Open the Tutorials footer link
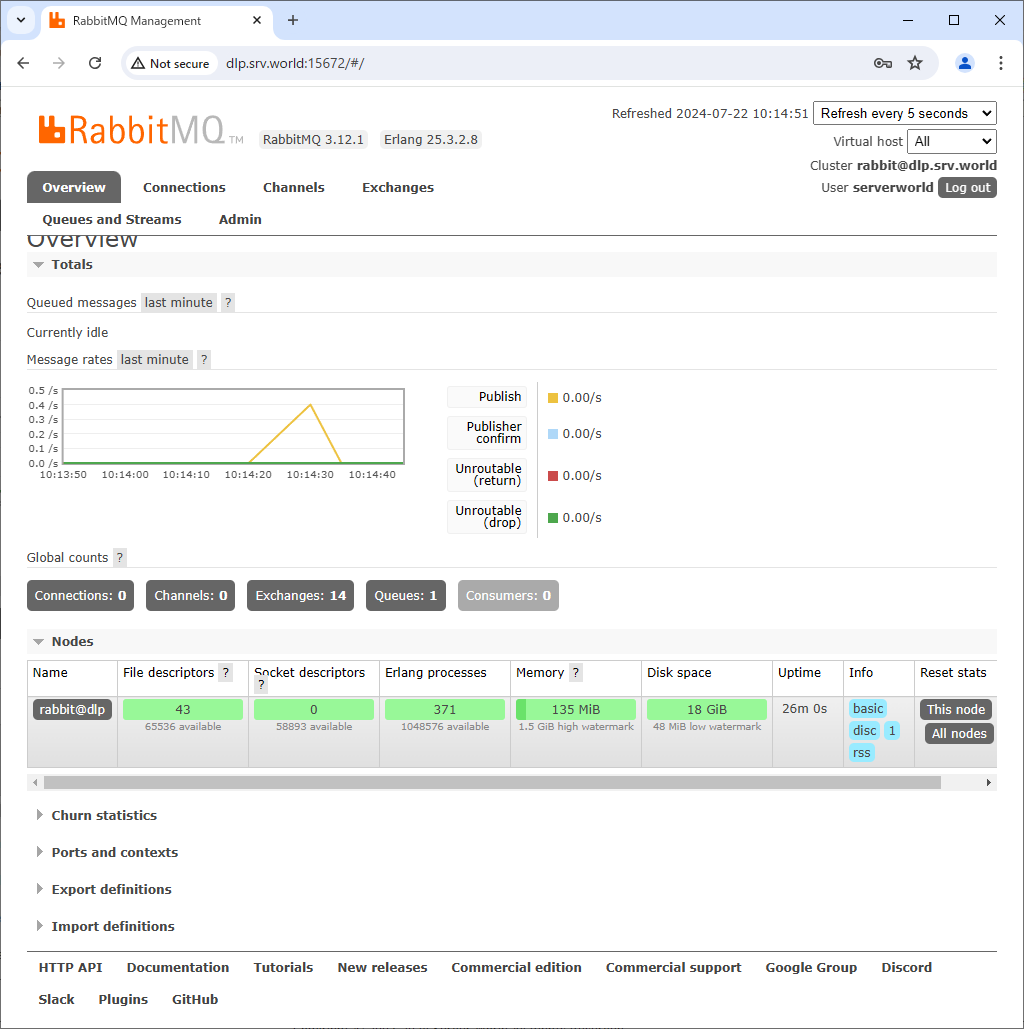 click(x=283, y=967)
